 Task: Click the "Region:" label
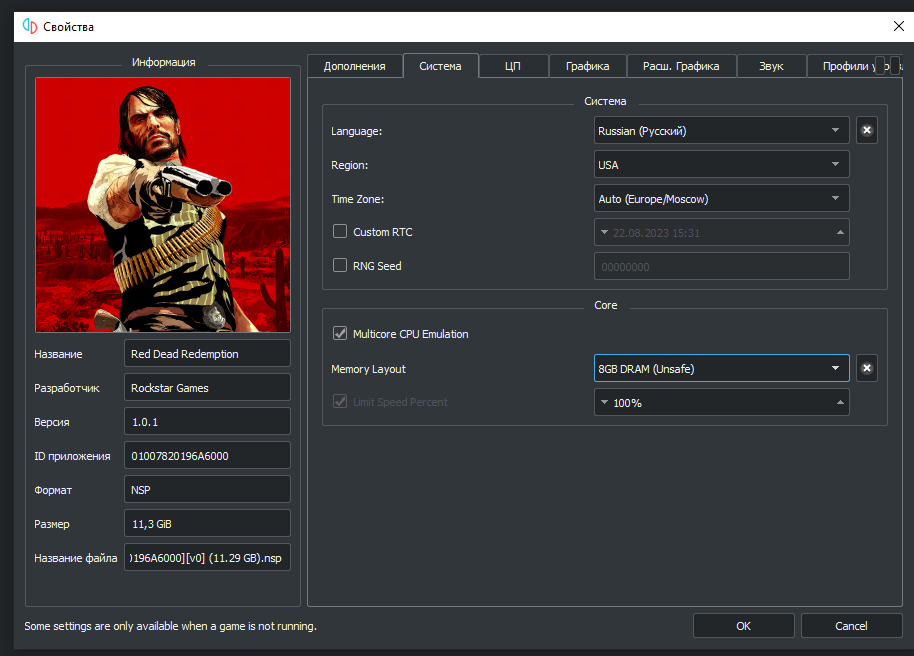tap(350, 165)
